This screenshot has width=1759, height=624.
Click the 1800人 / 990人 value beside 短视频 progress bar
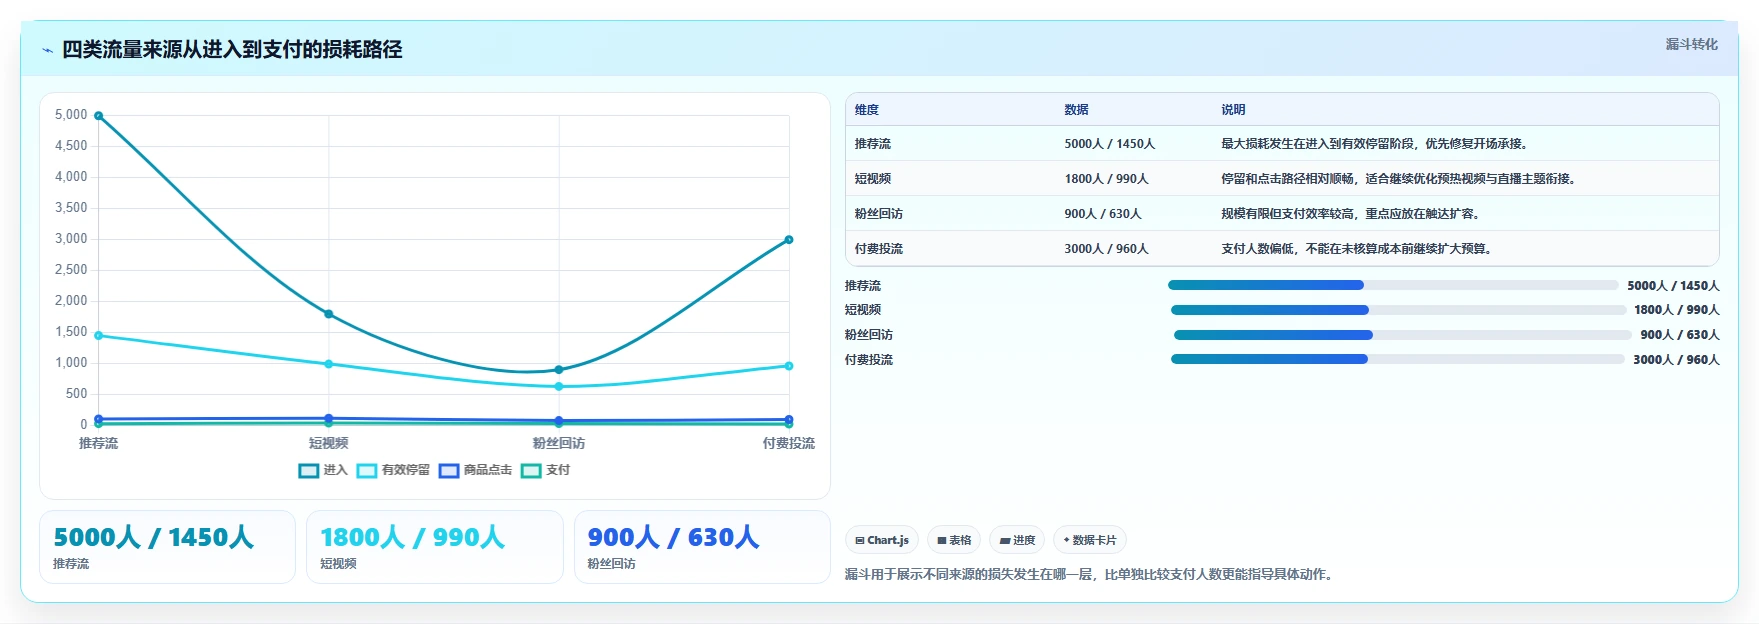coord(1677,310)
